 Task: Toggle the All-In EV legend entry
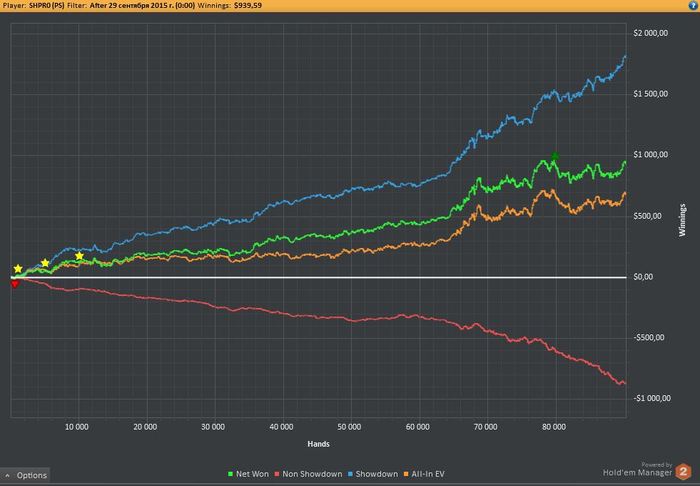424,474
